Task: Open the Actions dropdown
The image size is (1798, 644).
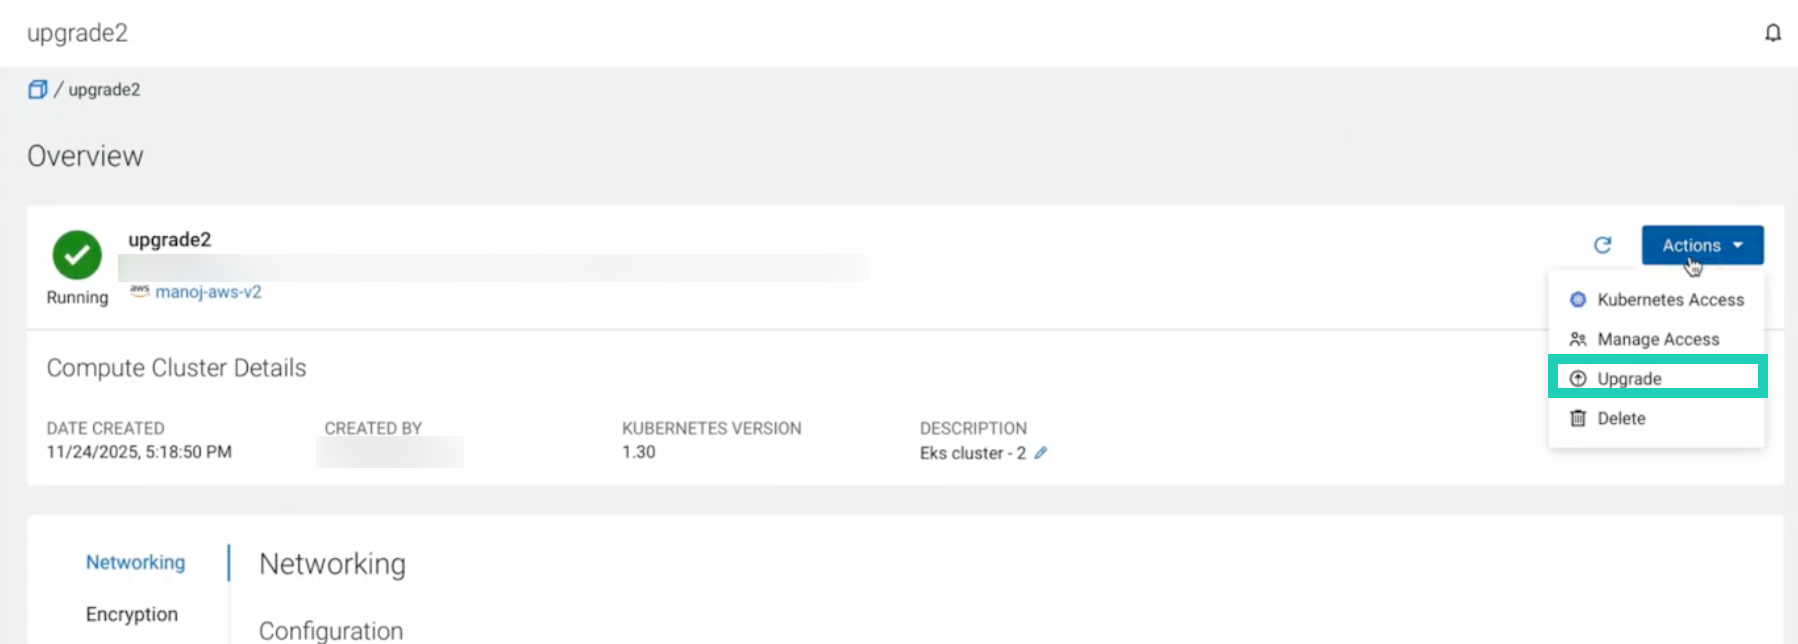Action: tap(1701, 245)
